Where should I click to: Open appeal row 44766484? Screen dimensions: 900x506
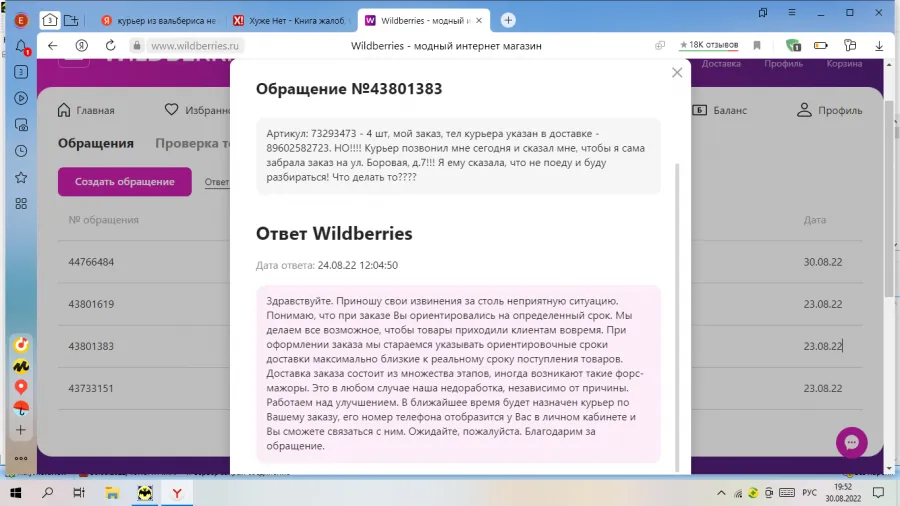(91, 262)
